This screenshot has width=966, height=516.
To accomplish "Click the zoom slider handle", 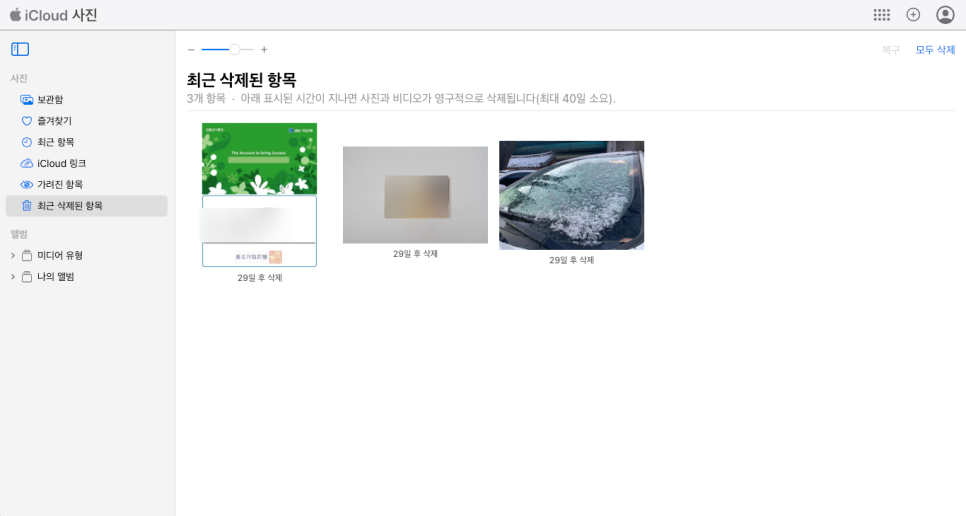I will point(234,50).
